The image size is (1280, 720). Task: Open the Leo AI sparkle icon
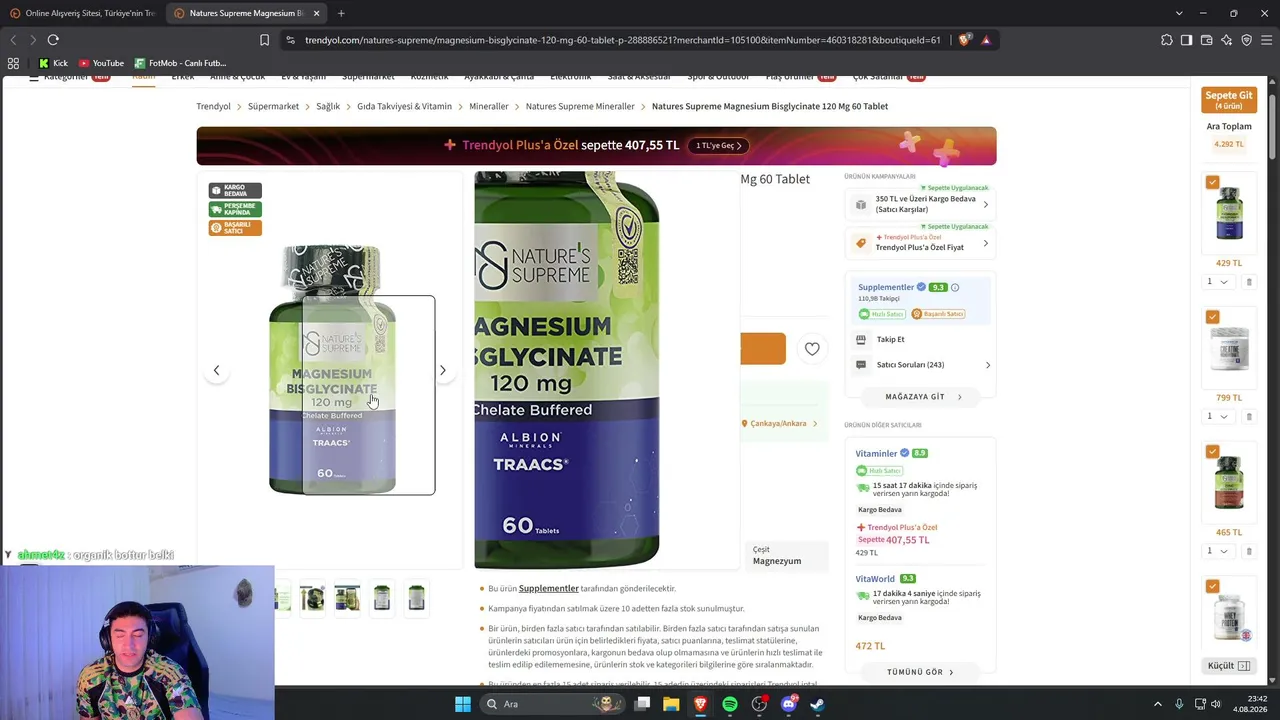point(1227,40)
